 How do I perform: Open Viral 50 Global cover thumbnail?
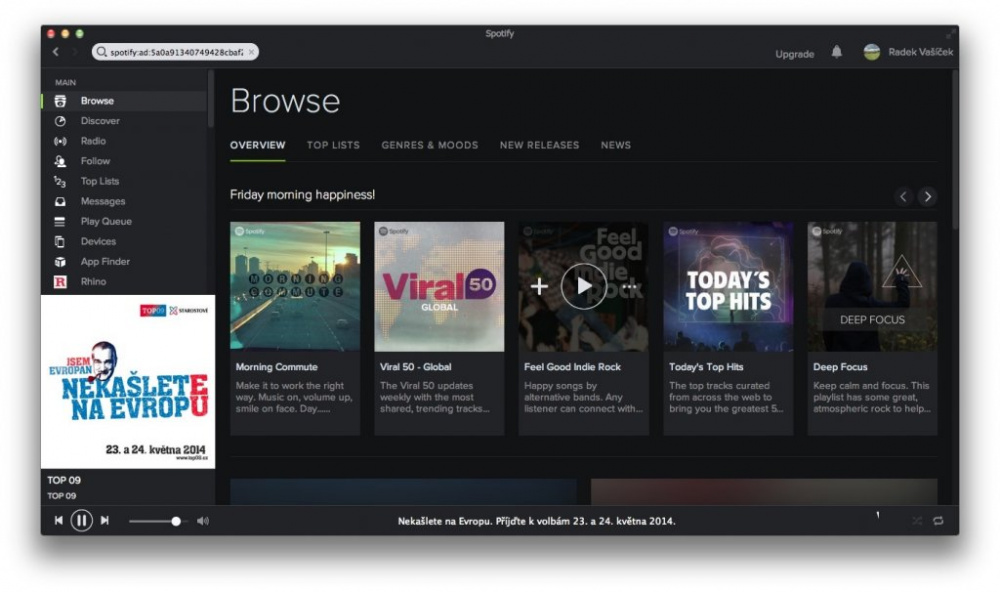tap(439, 286)
